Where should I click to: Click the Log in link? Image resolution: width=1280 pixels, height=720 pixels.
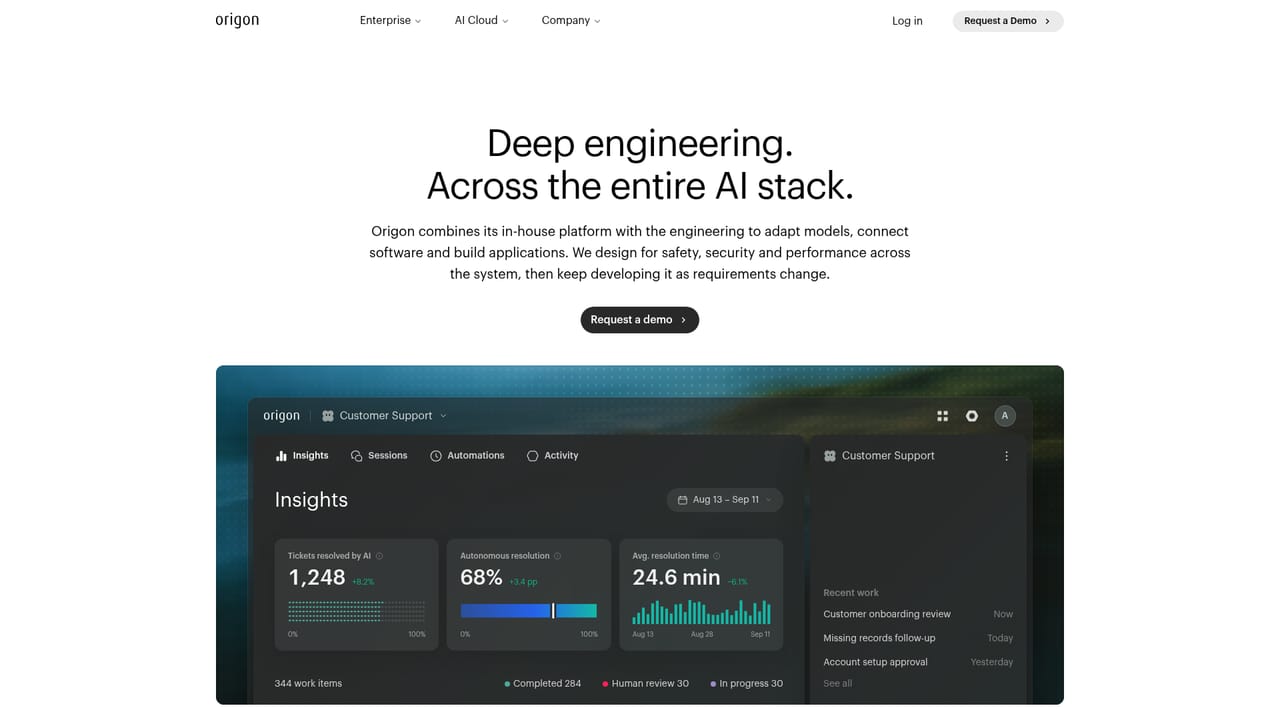(x=907, y=21)
